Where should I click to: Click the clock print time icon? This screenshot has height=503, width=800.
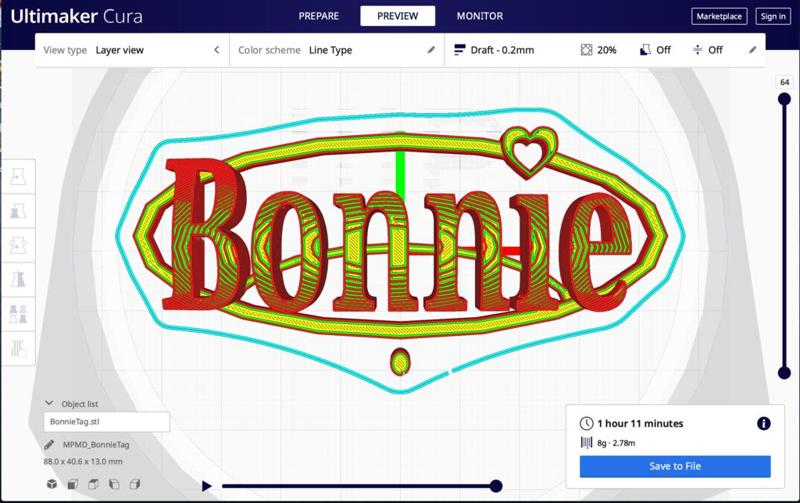(x=586, y=423)
